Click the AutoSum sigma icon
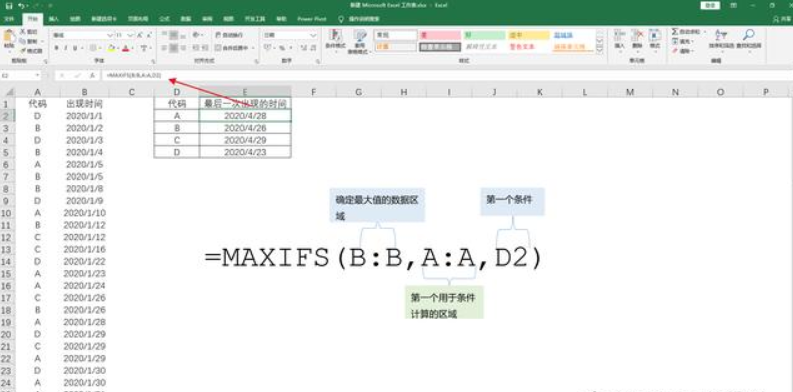Viewport: 793px width, 392px height. pyautogui.click(x=675, y=32)
